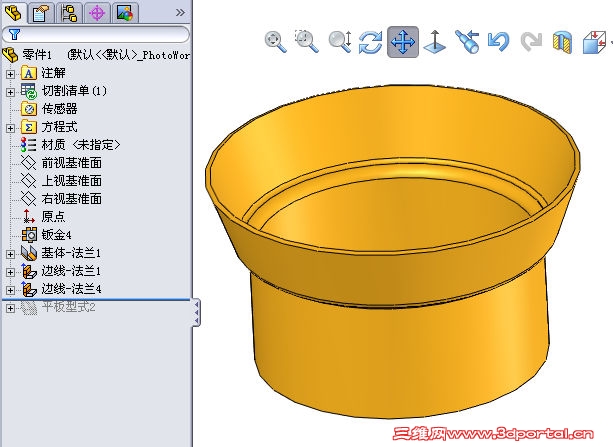Expand the suppressed 平板型式2 node
The width and height of the screenshot is (613, 447).
10,308
